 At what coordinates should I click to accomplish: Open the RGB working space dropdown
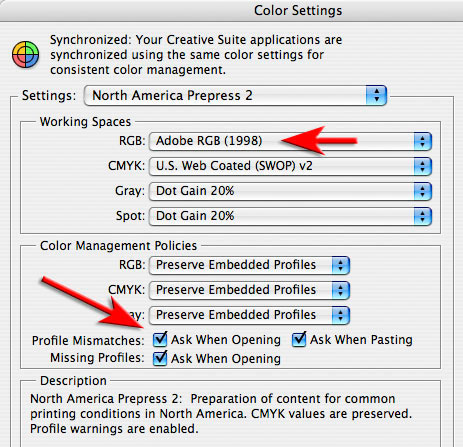coord(290,141)
